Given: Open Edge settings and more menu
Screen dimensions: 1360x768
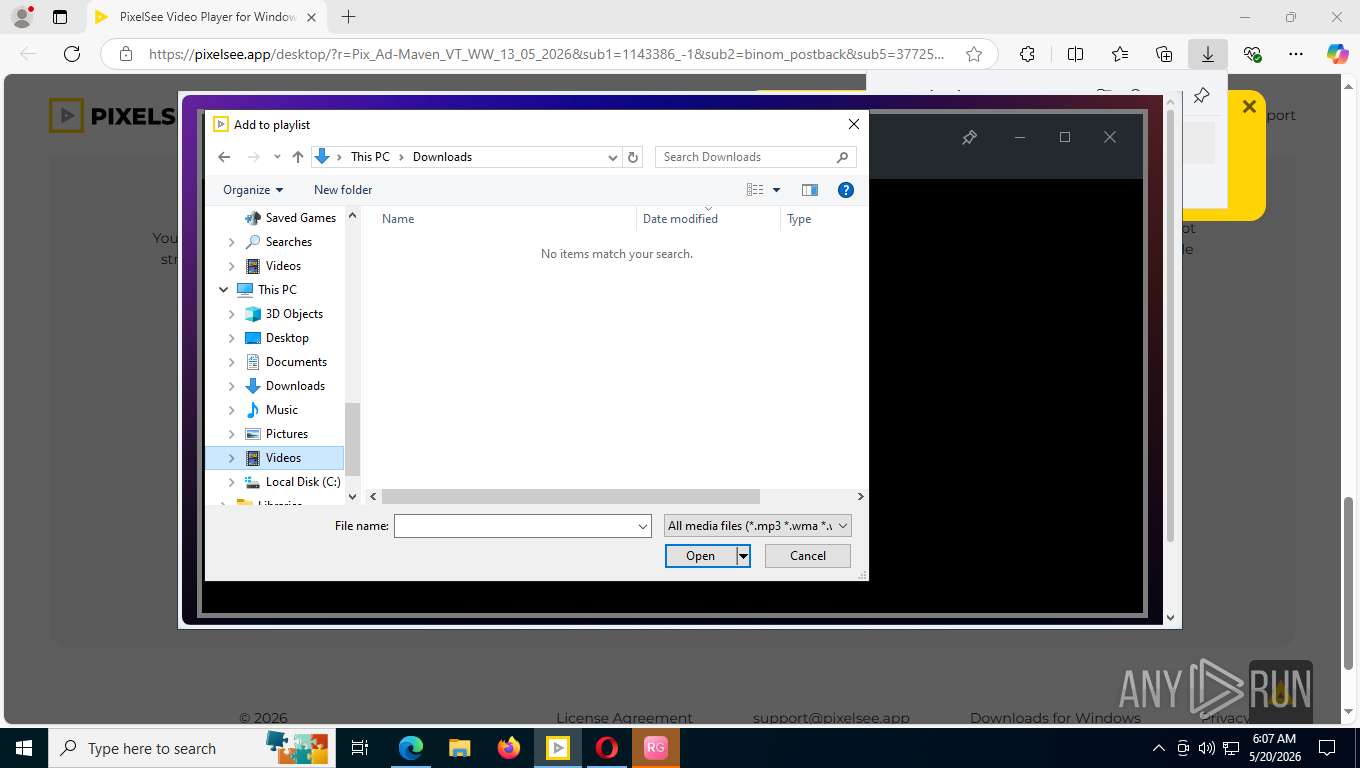Looking at the screenshot, I should 1296,55.
